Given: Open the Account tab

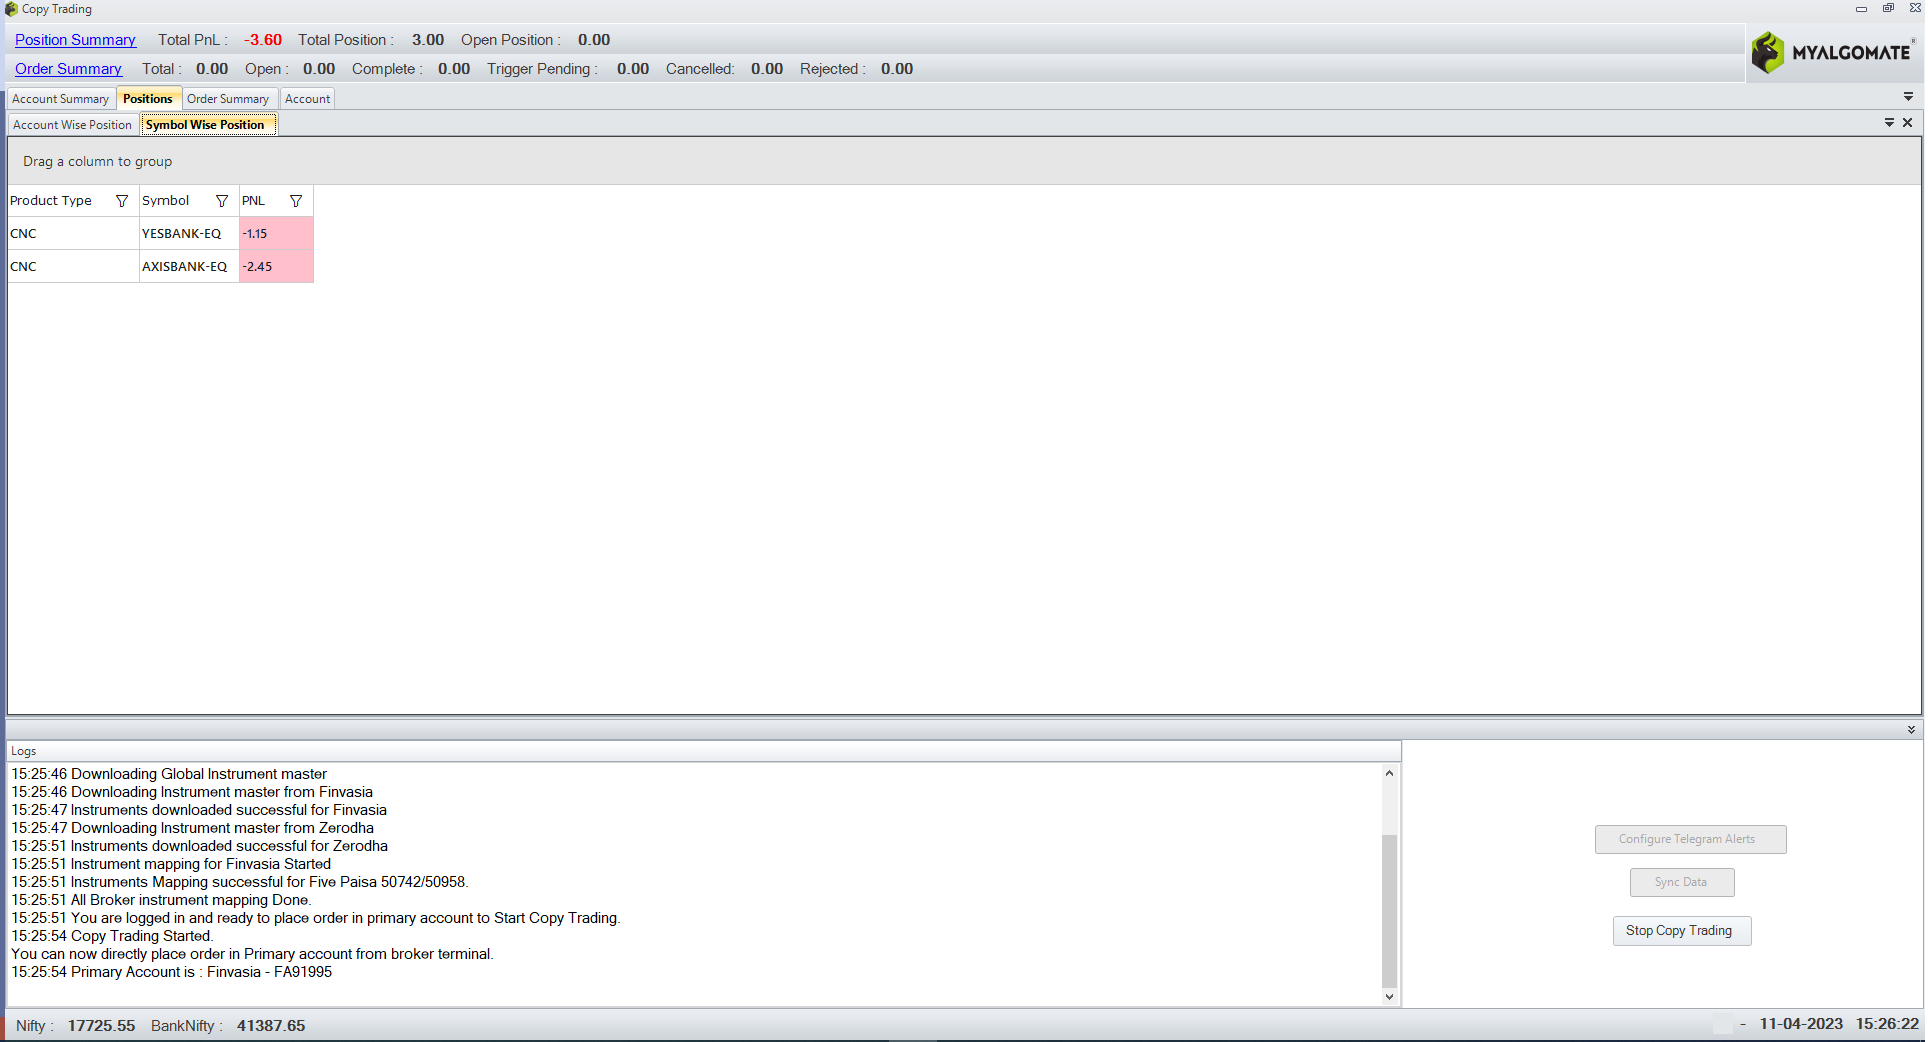Looking at the screenshot, I should point(307,99).
